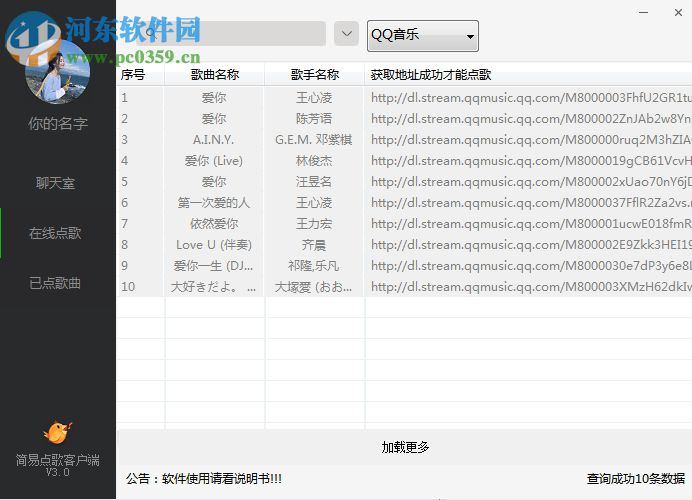Click the orange bird logo icon
This screenshot has width=692, height=500.
tap(58, 432)
